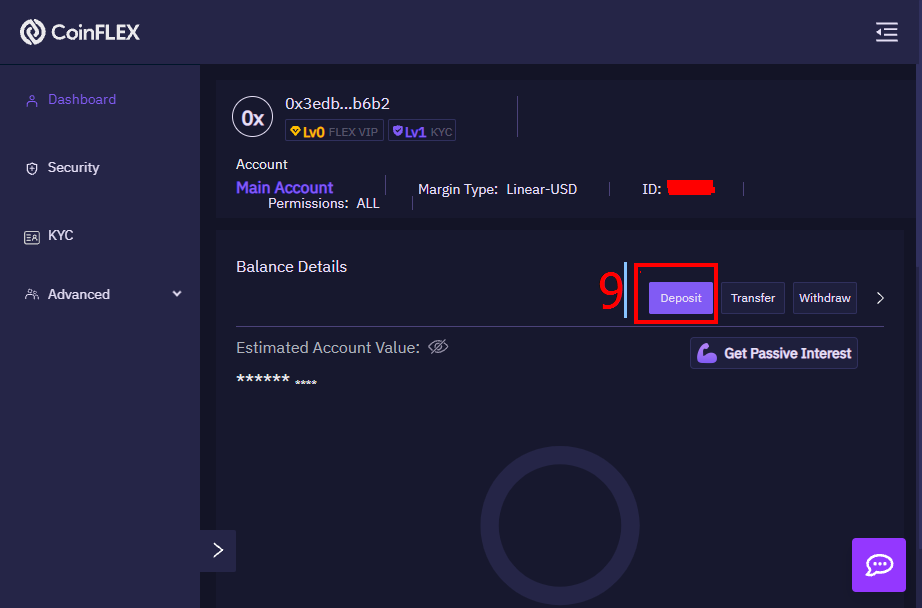The width and height of the screenshot is (922, 608).
Task: Click the balance donut chart
Action: pyautogui.click(x=560, y=526)
